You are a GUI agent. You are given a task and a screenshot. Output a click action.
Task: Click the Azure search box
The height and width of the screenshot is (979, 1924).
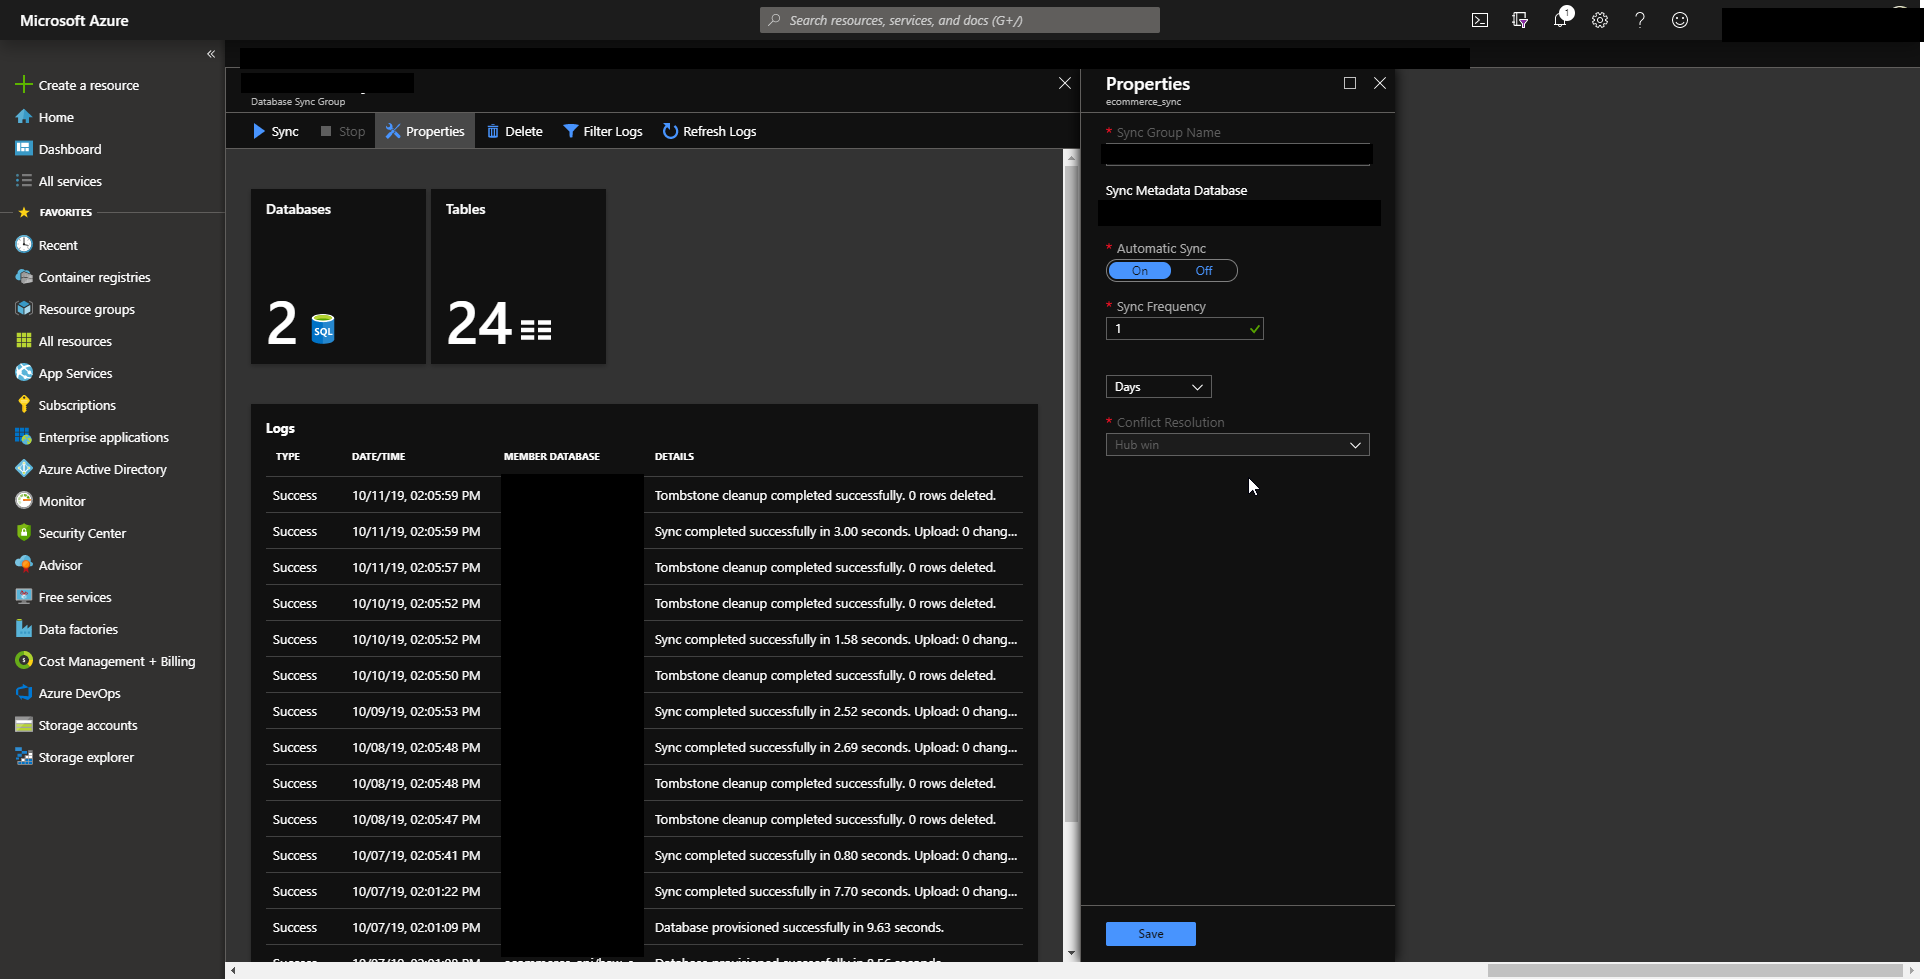tap(960, 20)
